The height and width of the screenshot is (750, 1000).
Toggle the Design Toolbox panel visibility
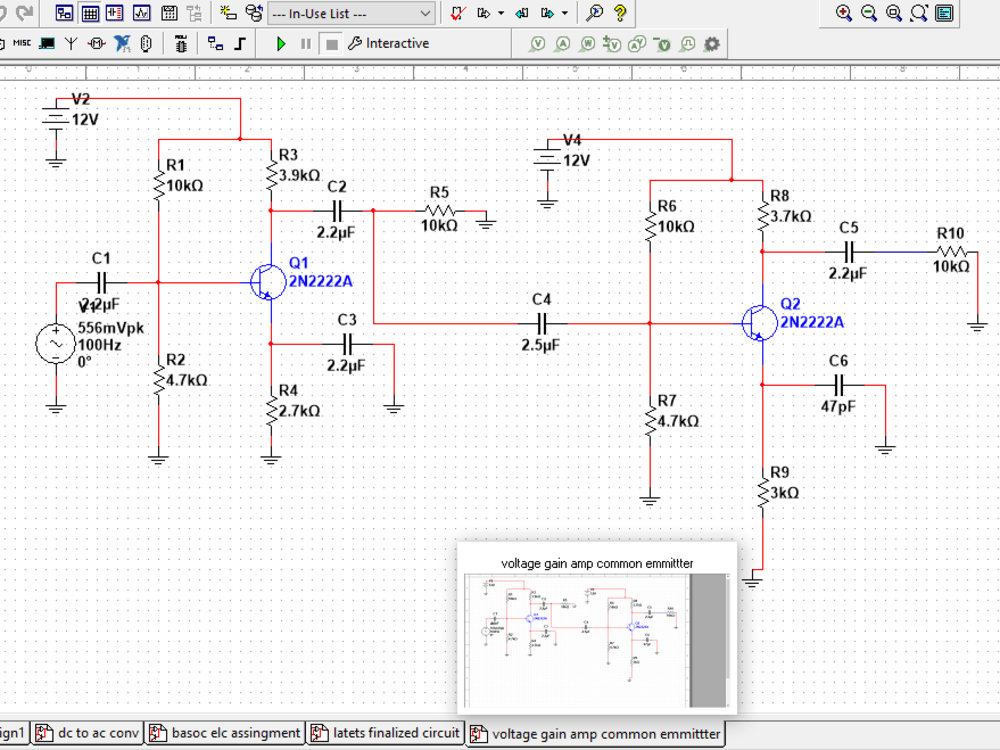(62, 13)
